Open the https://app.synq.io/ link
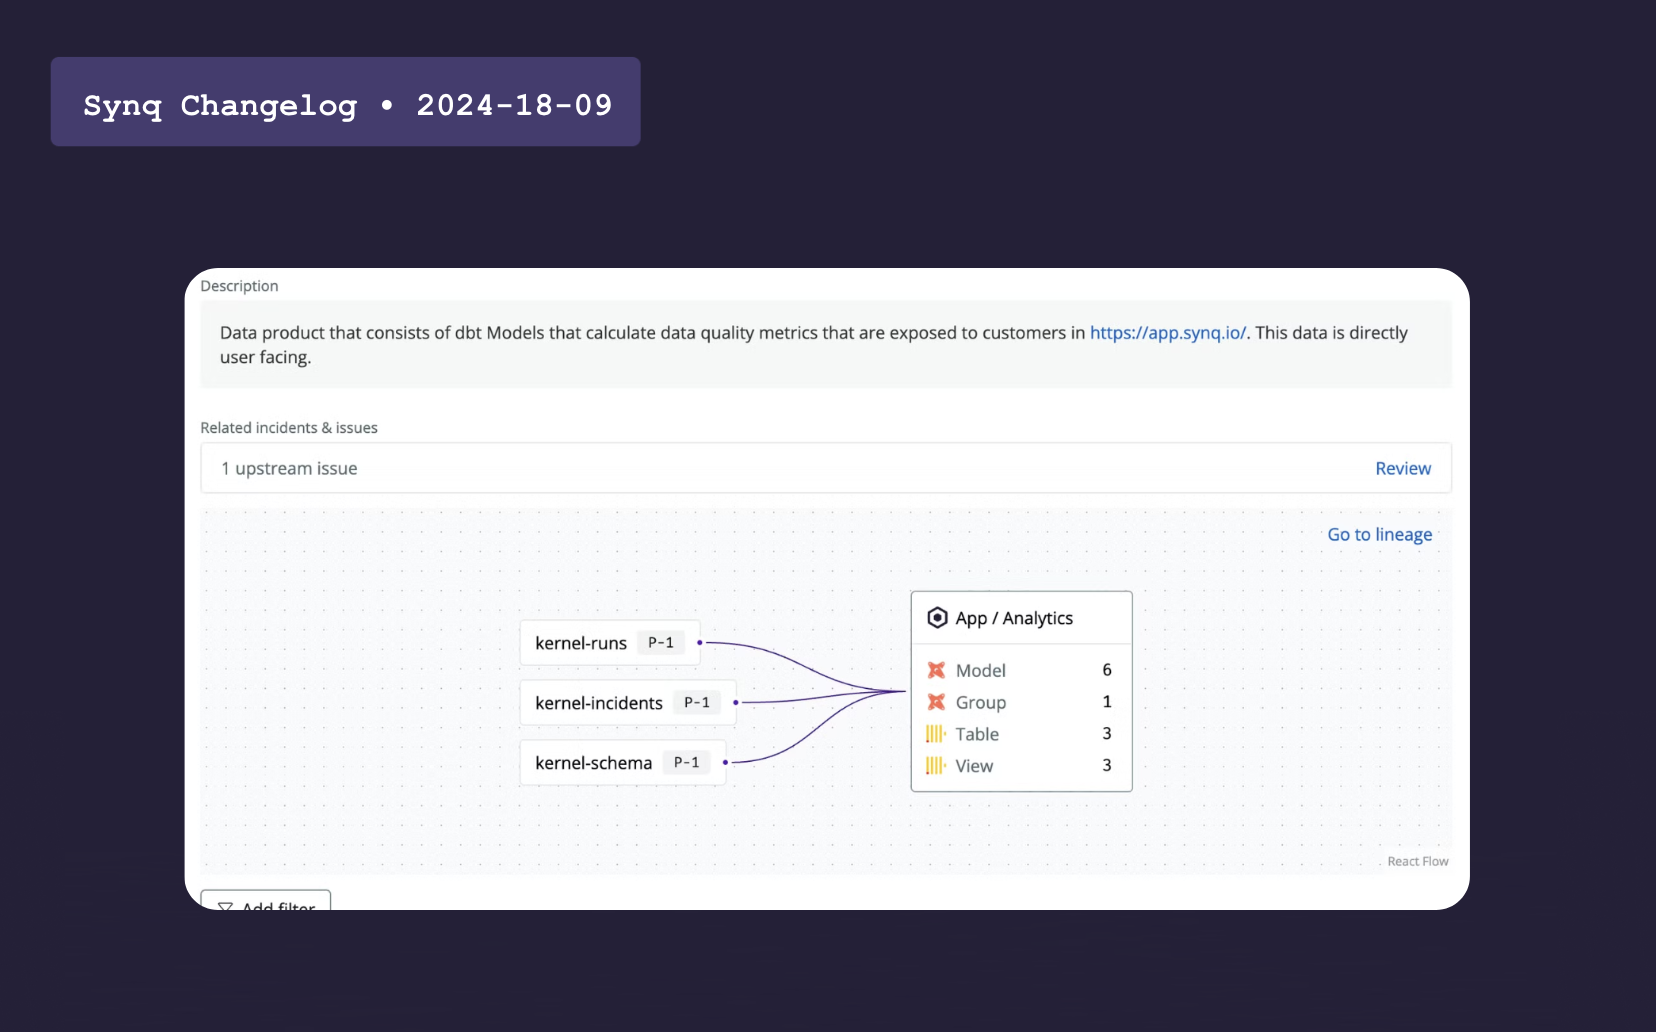This screenshot has width=1656, height=1032. (x=1168, y=333)
